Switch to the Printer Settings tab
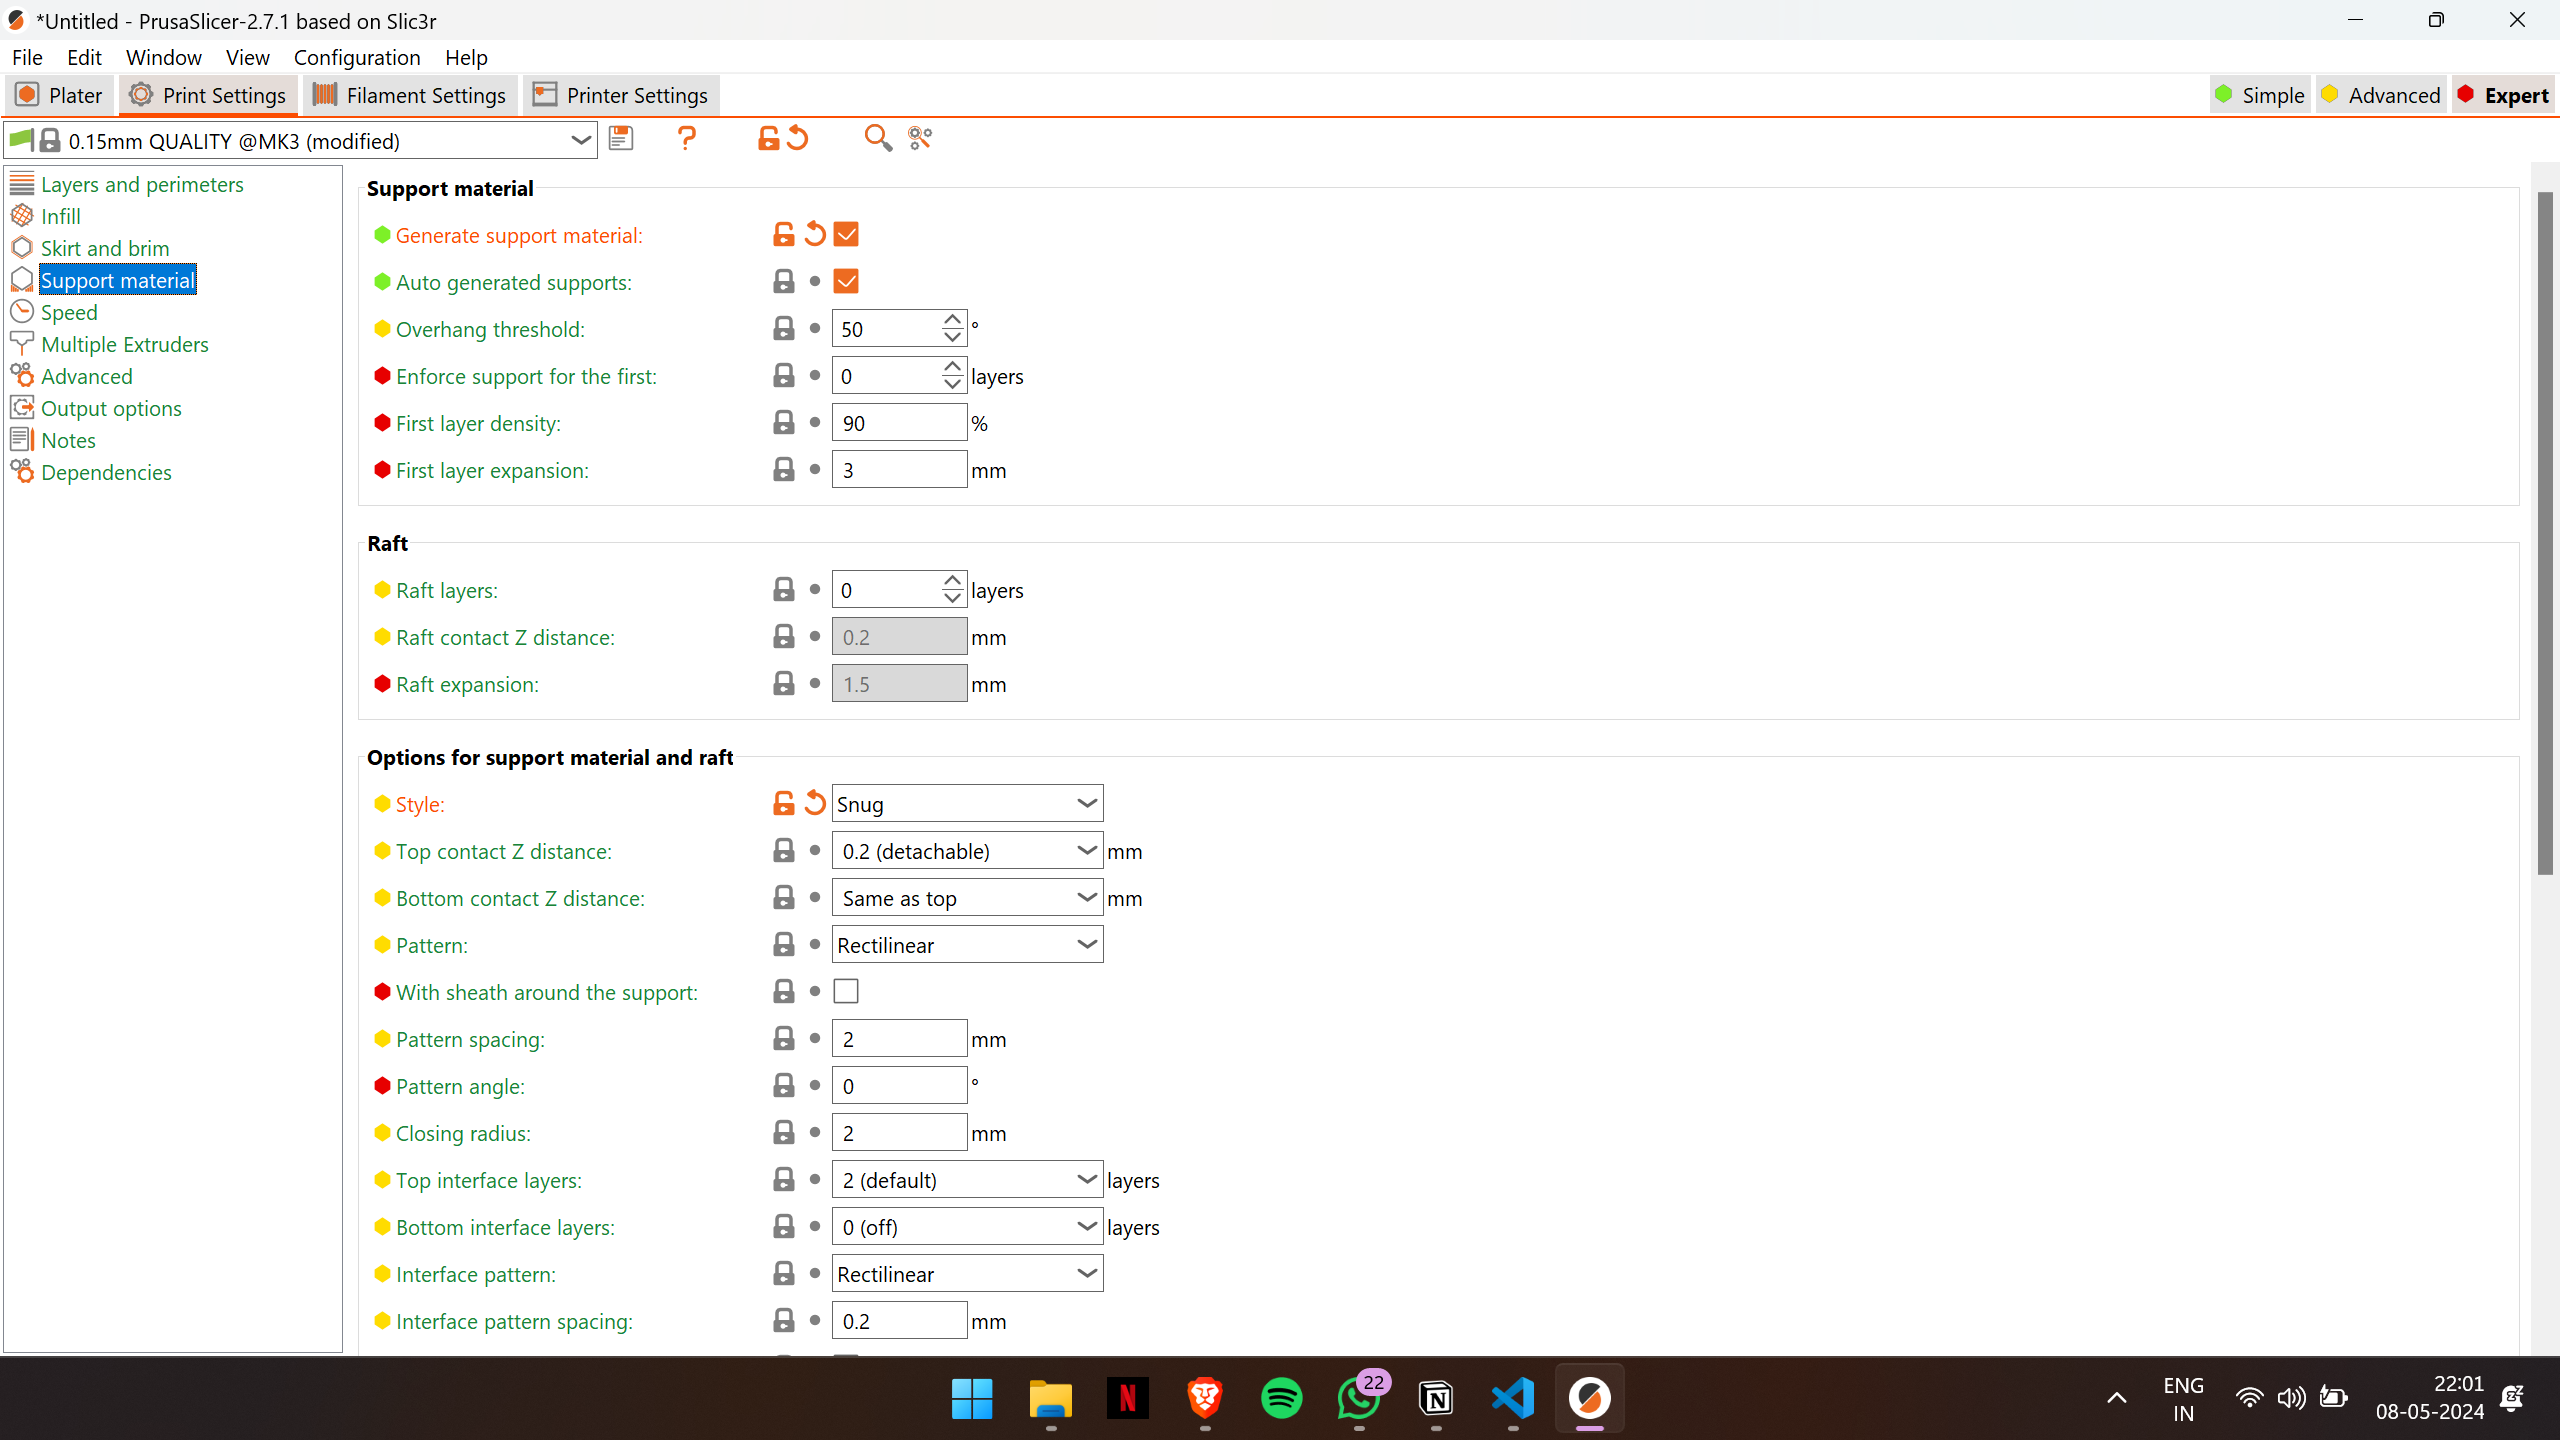The height and width of the screenshot is (1440, 2560). [621, 95]
